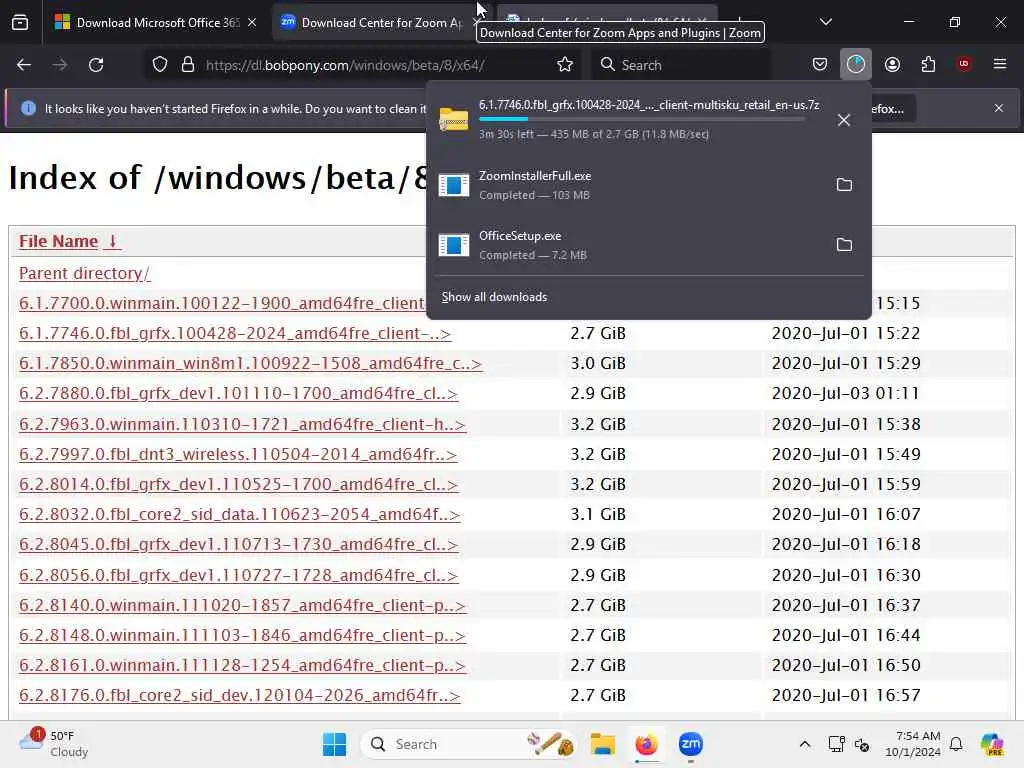The height and width of the screenshot is (768, 1024).
Task: Click the Firefox taskbar icon
Action: [x=647, y=744]
